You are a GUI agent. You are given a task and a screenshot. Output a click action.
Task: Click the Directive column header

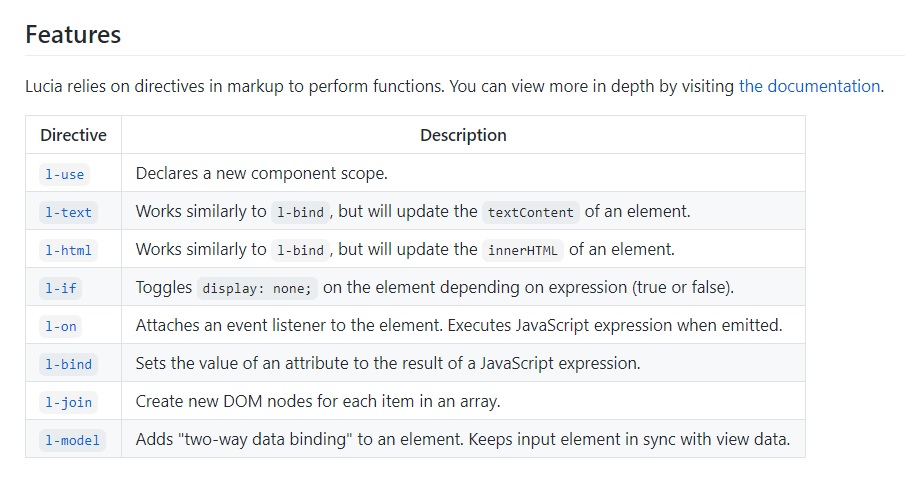click(74, 135)
